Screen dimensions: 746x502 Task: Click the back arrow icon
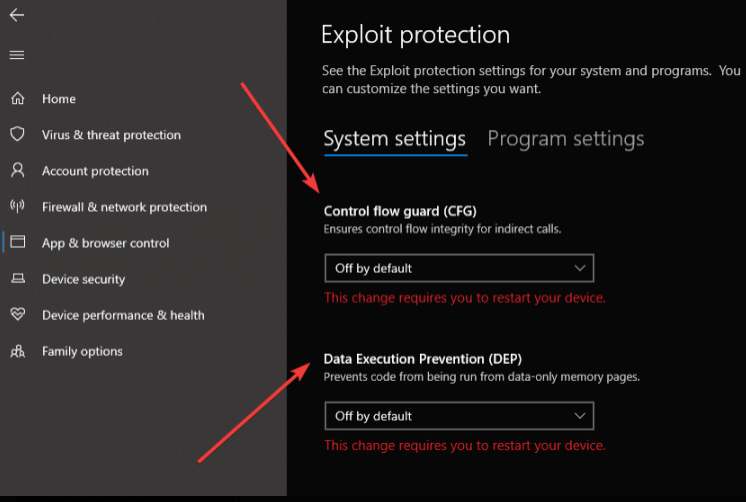(17, 15)
